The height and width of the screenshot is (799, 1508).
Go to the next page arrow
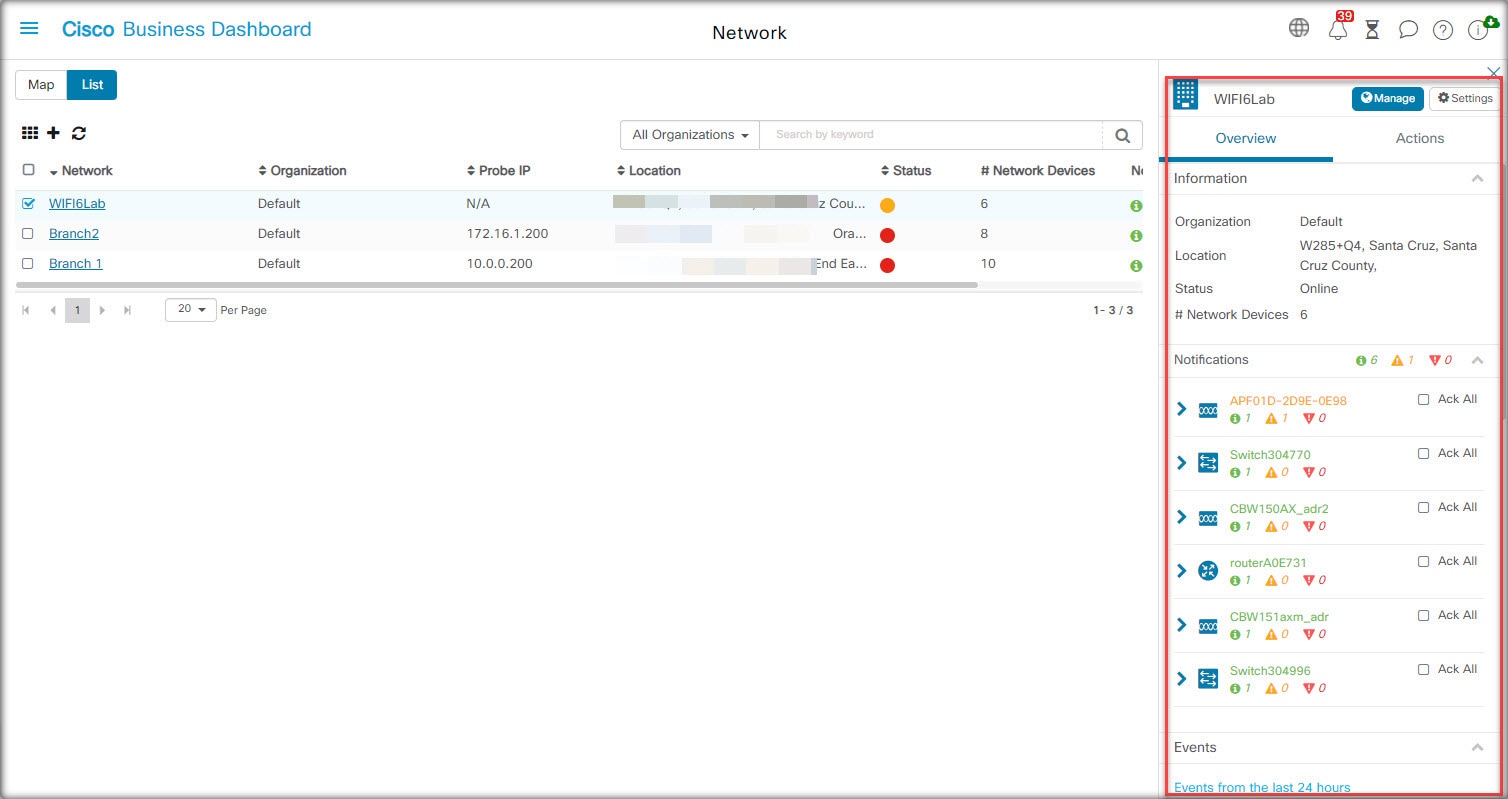[x=102, y=310]
